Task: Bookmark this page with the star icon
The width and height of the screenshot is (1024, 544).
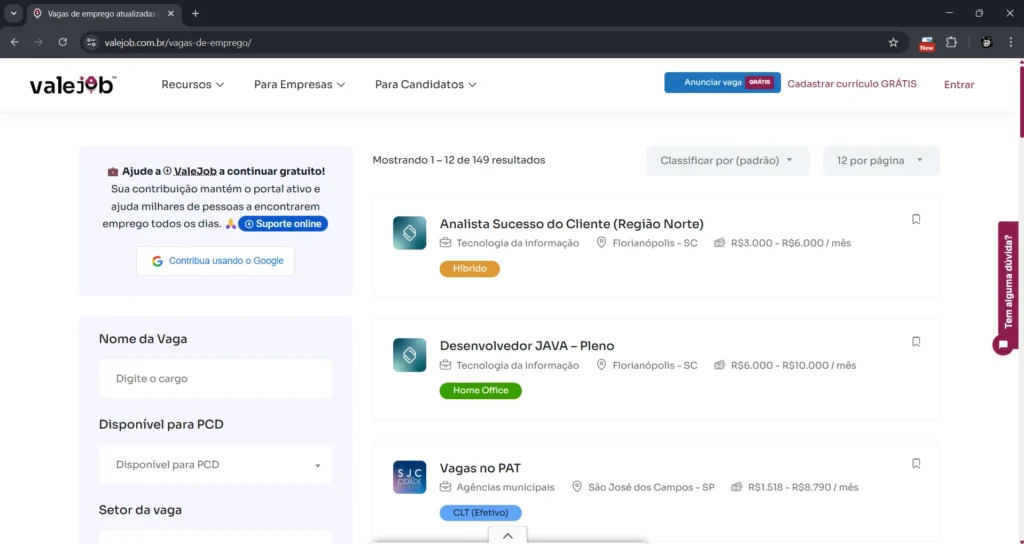Action: click(893, 42)
